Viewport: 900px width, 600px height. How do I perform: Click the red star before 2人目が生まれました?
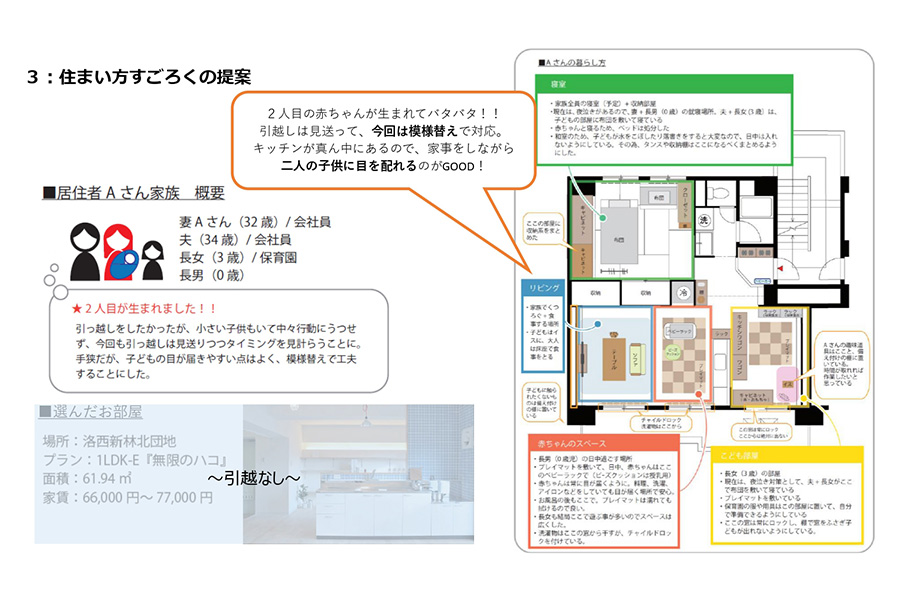(x=77, y=308)
